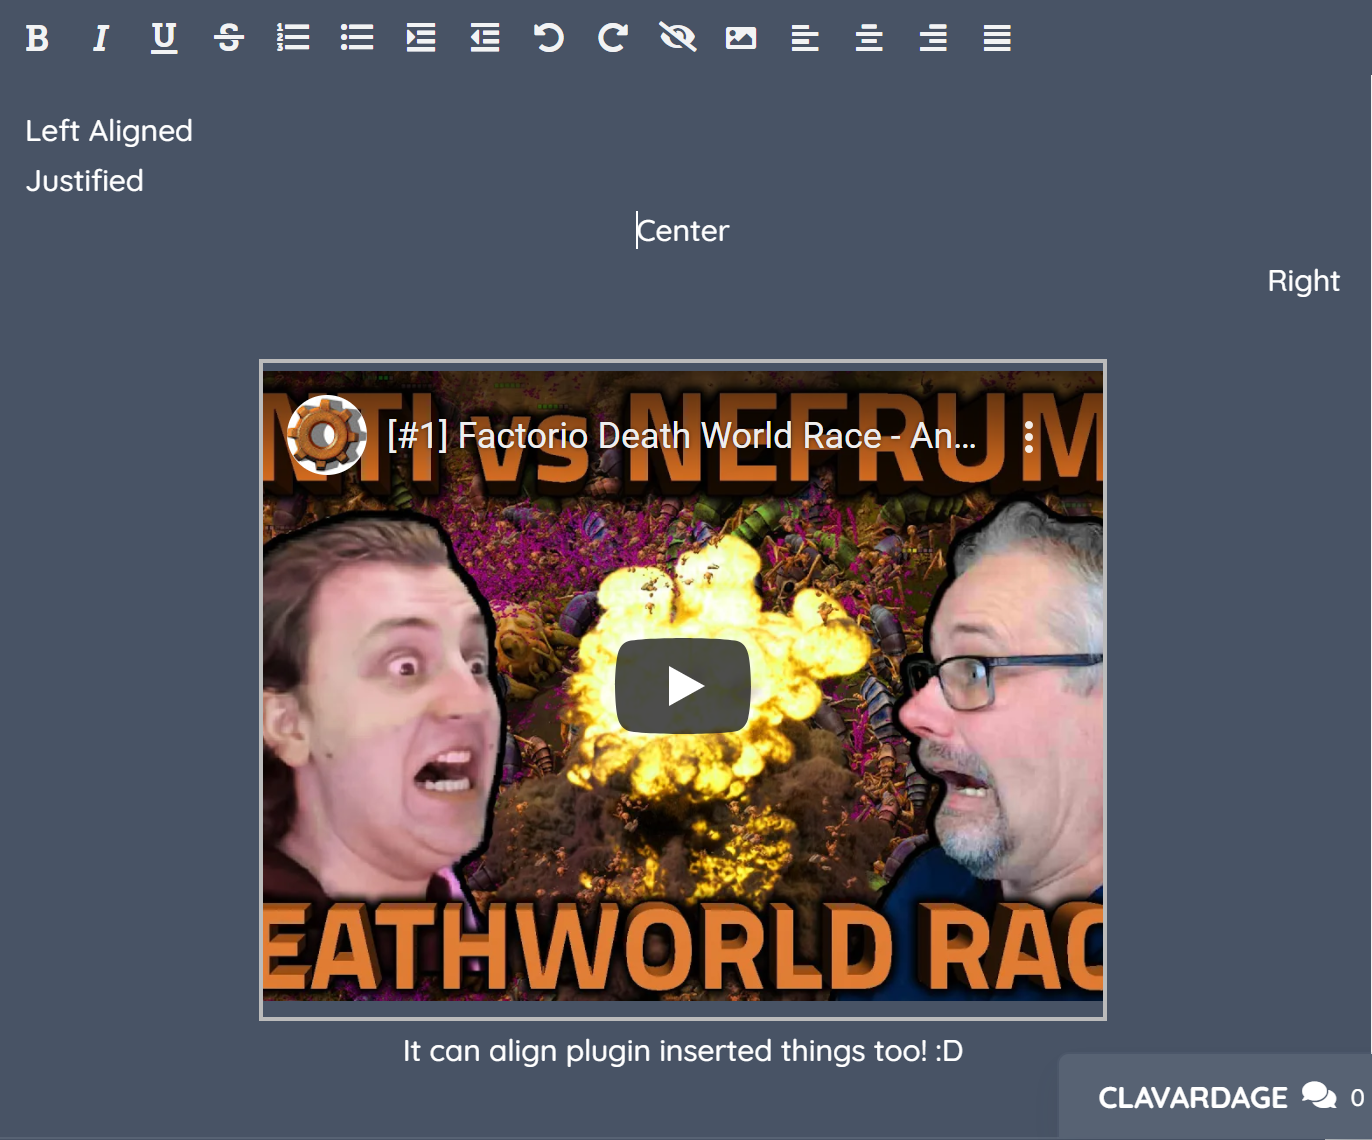Click the chat bubbles icon
The height and width of the screenshot is (1140, 1372).
click(x=1319, y=1096)
